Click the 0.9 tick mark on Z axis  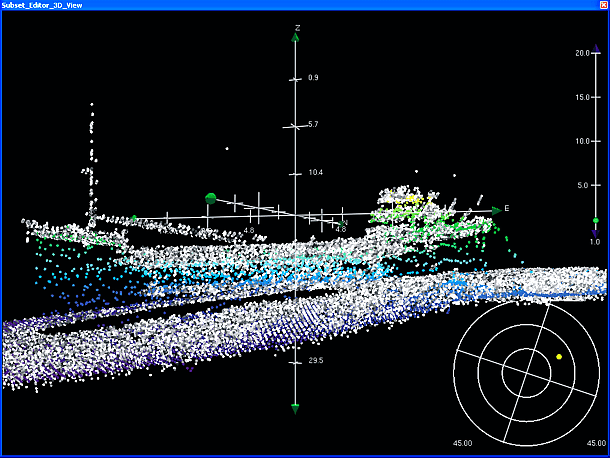coord(295,78)
